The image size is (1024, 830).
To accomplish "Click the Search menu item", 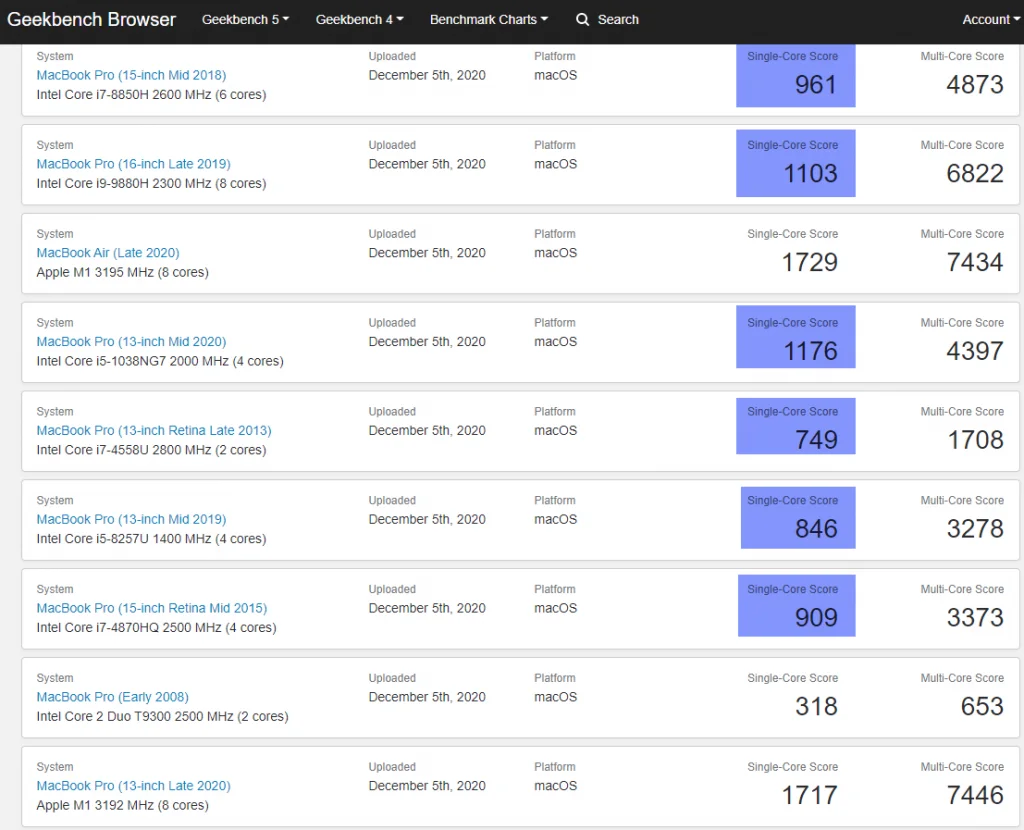I will (607, 20).
